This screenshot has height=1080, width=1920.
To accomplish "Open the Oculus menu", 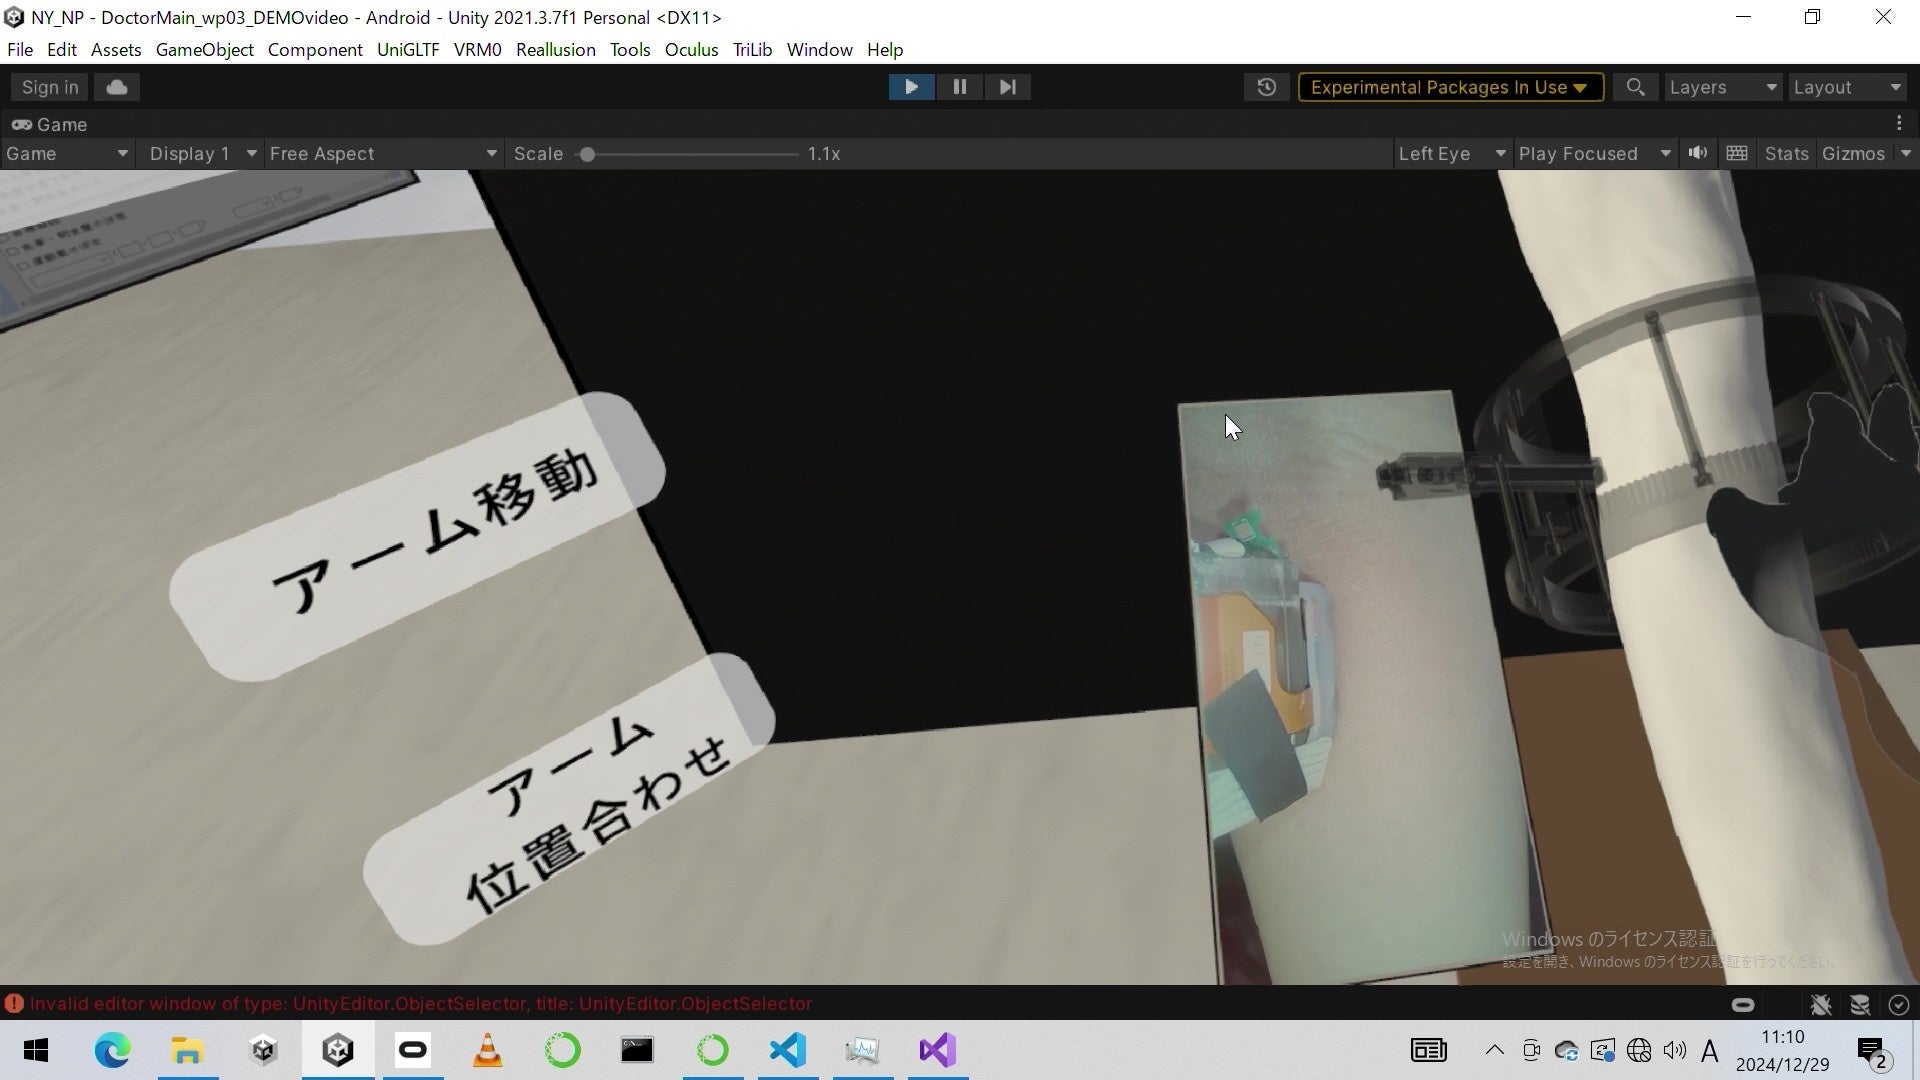I will [x=691, y=50].
